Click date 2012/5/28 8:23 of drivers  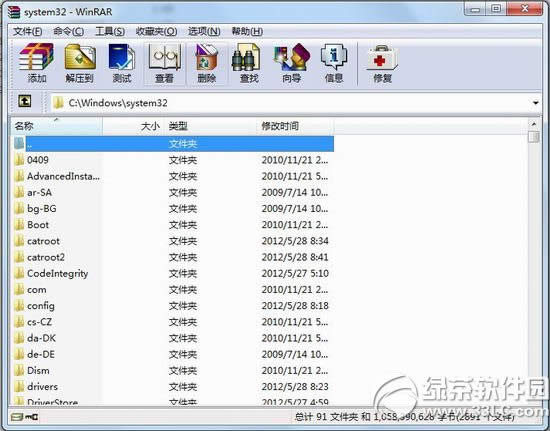click(295, 387)
